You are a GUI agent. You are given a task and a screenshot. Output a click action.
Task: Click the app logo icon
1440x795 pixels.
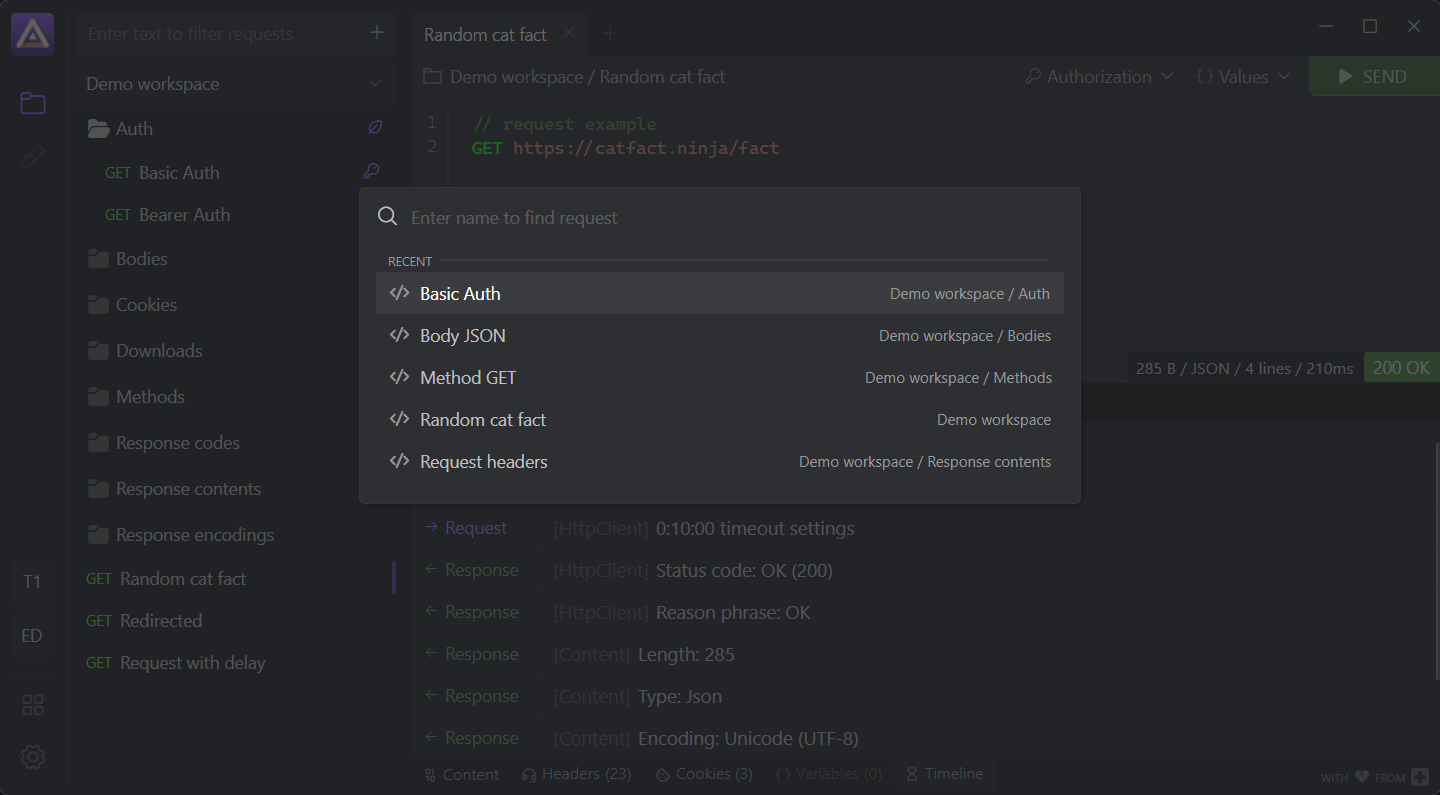point(32,35)
